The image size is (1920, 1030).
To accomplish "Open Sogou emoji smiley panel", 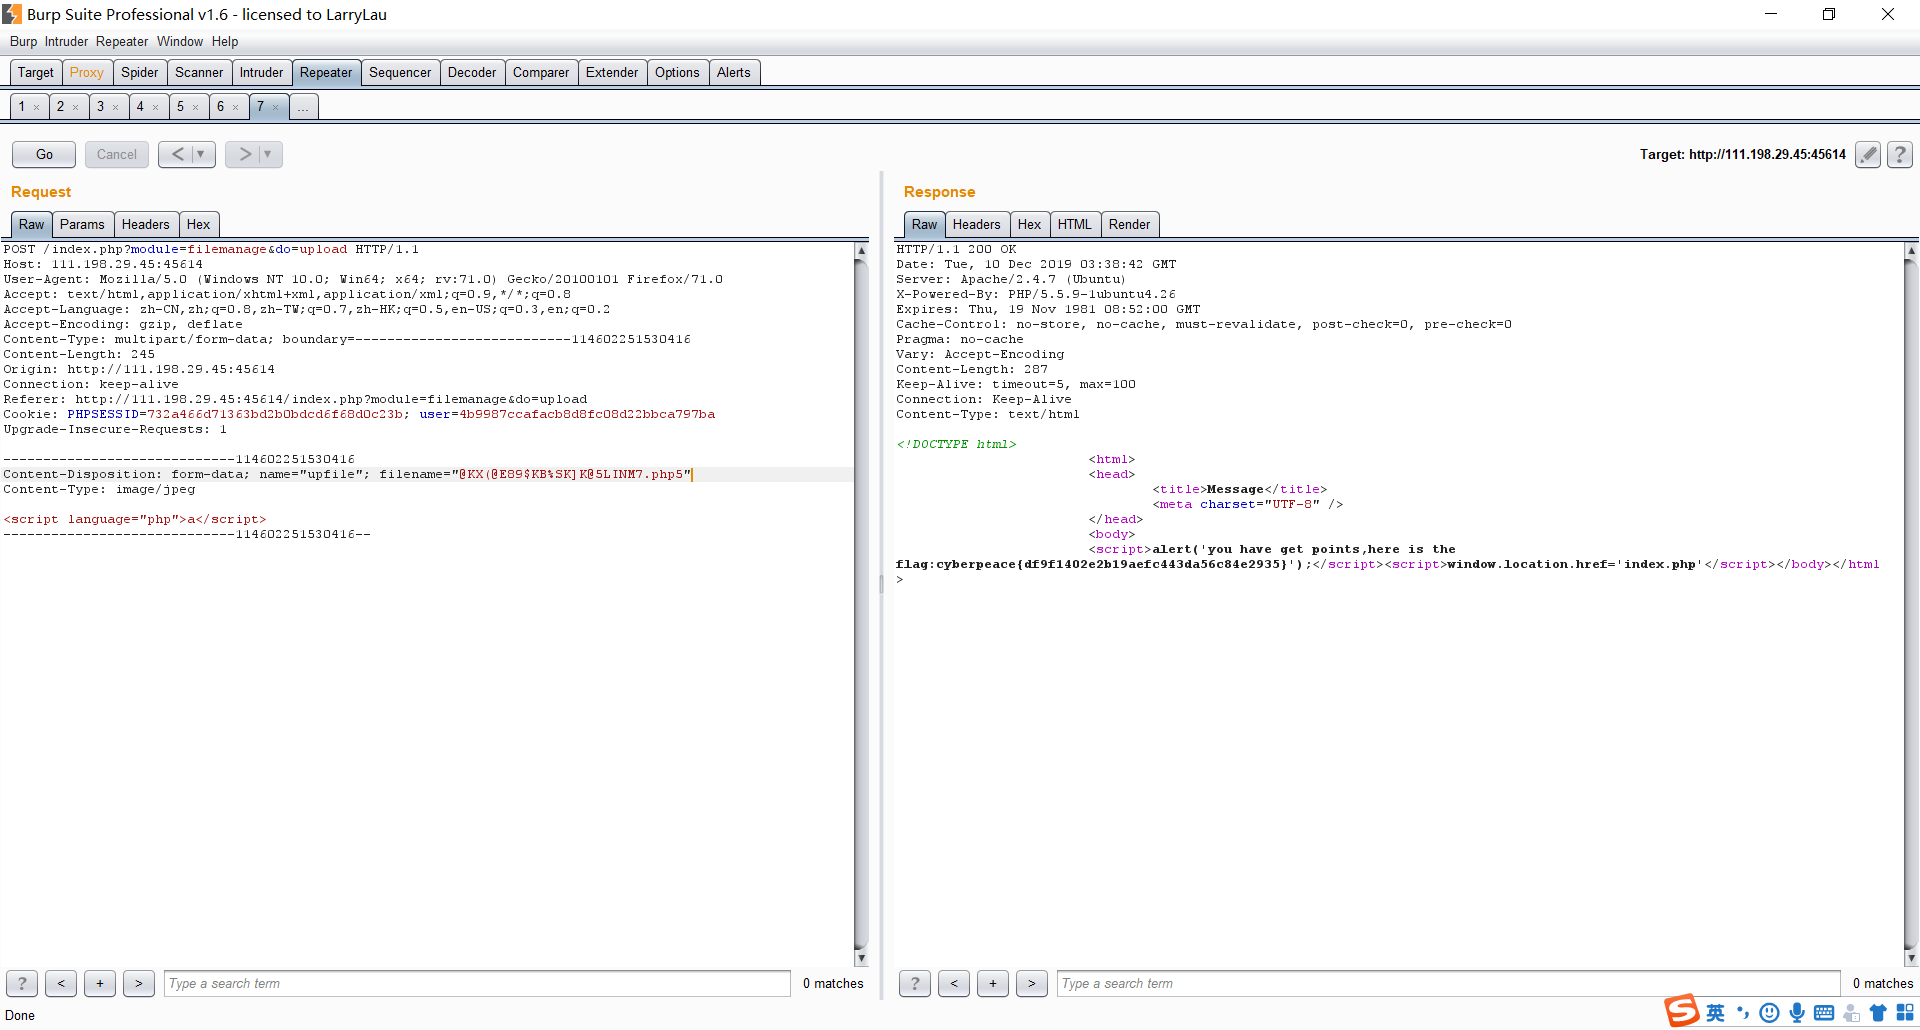I will click(x=1770, y=1013).
